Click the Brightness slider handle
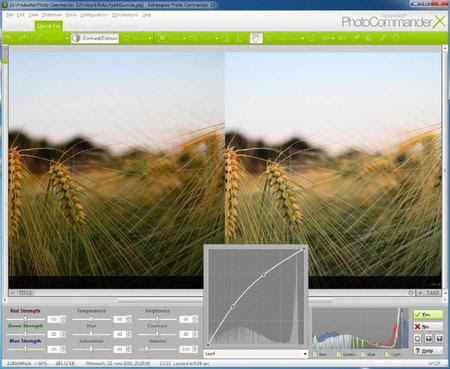 [x=157, y=319]
